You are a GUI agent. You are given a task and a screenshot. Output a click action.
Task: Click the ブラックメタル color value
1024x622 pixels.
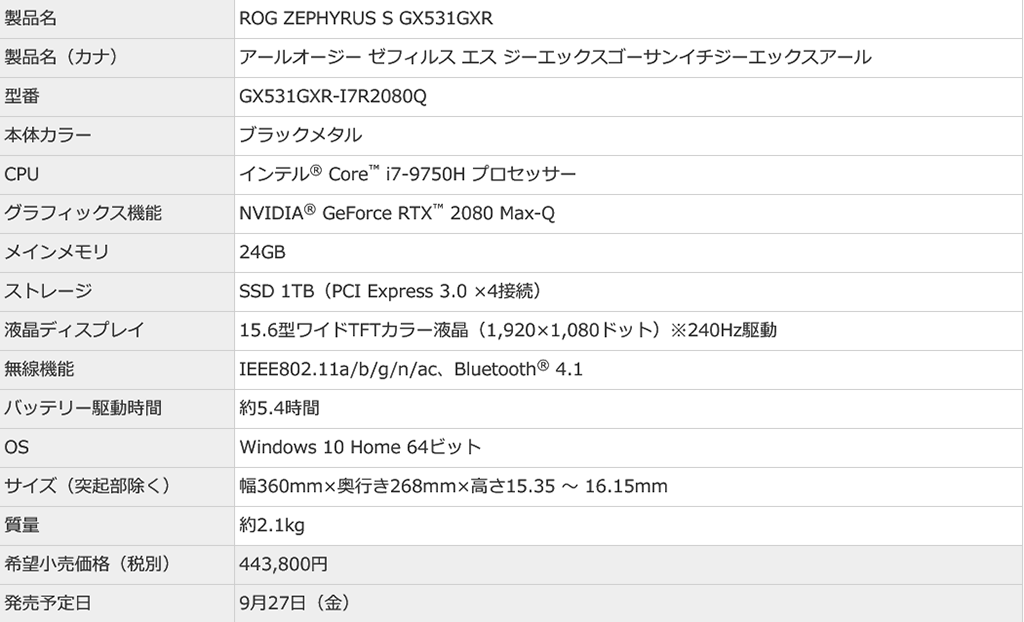[x=301, y=135]
